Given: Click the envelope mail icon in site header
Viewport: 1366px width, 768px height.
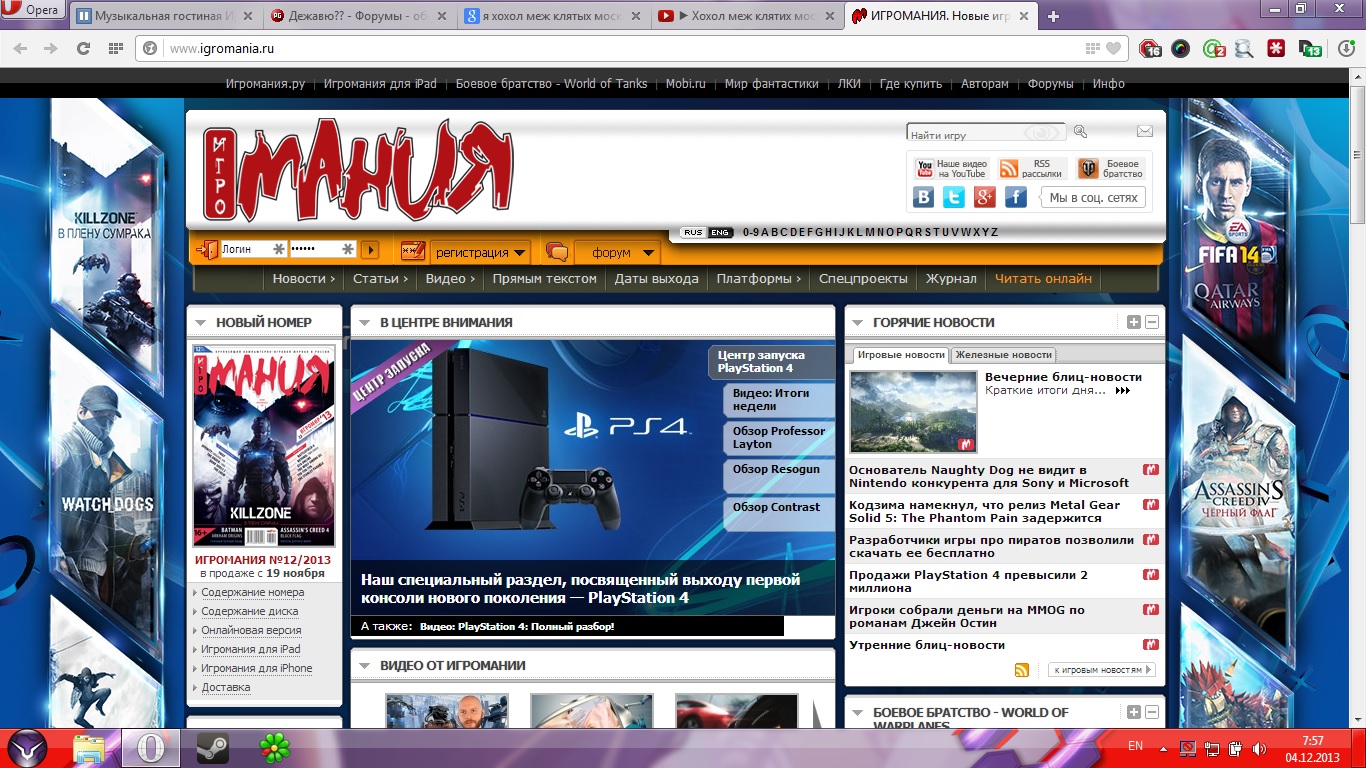Looking at the screenshot, I should point(1145,131).
